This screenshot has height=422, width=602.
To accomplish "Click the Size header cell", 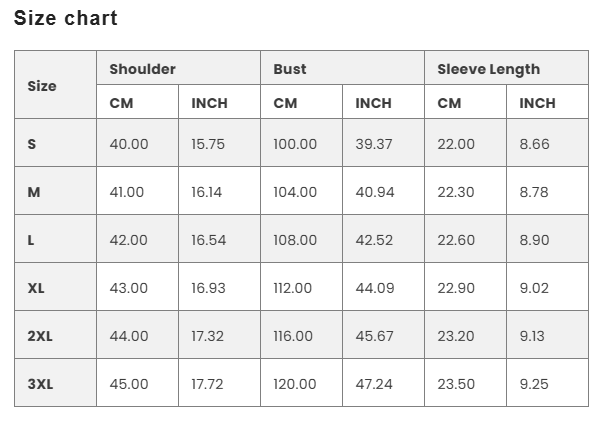I will [x=42, y=86].
